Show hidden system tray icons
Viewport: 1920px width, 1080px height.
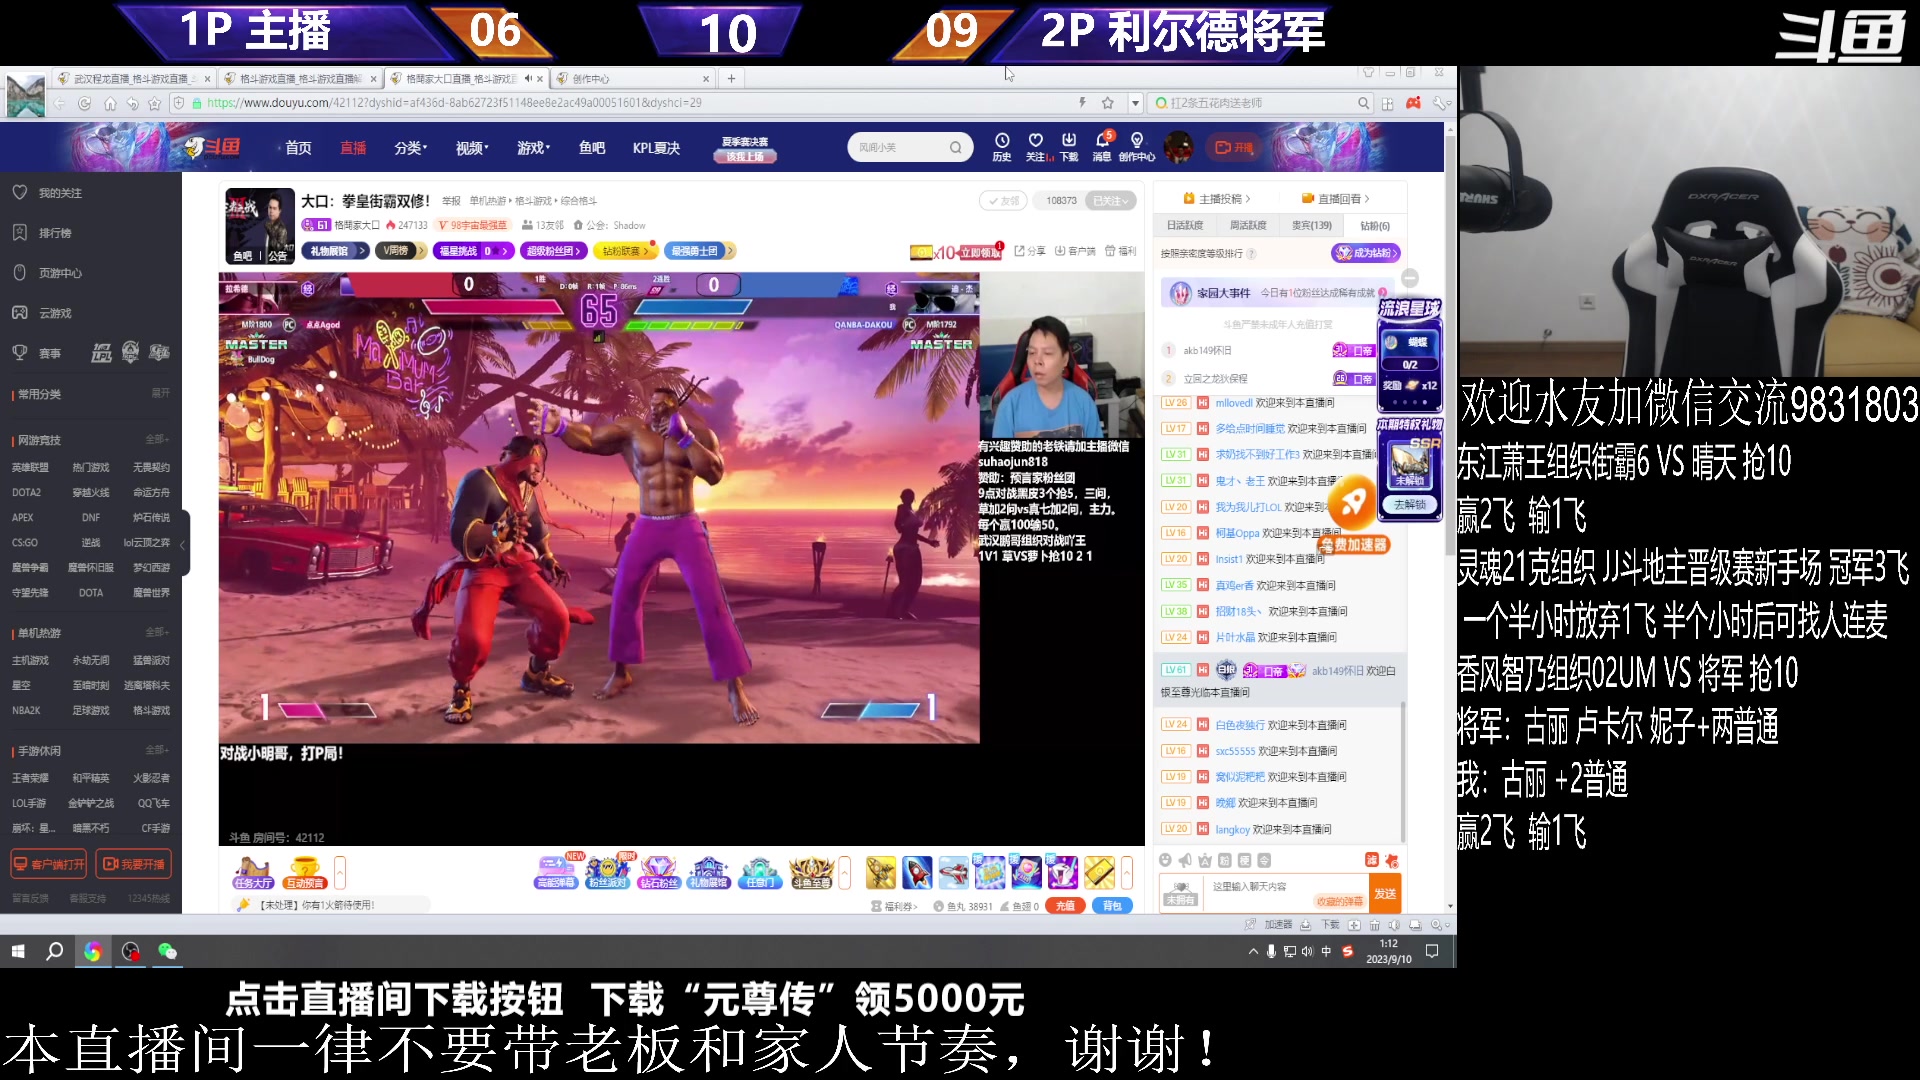tap(1253, 951)
